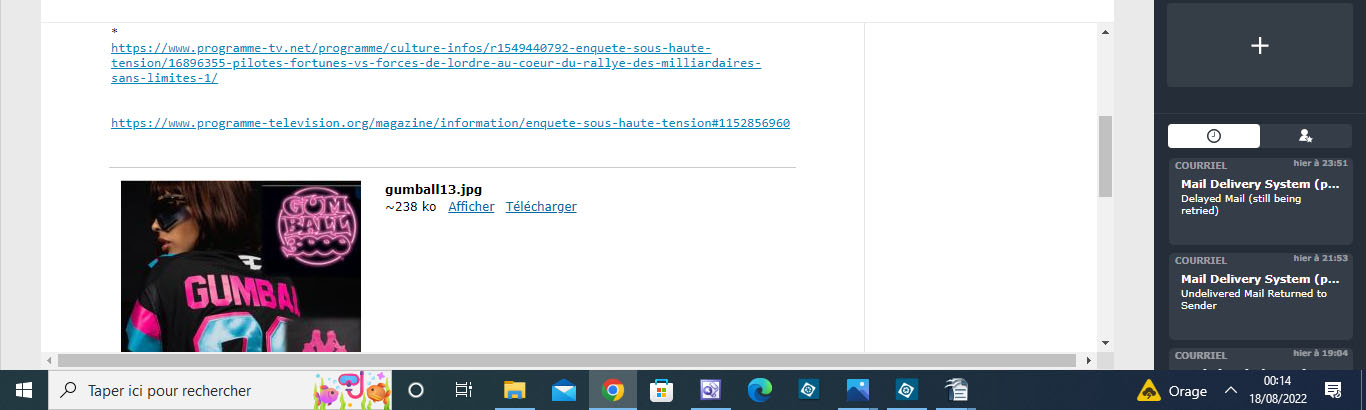Click the horizontal scrollbar right arrow
This screenshot has height=410, width=1366.
pos(1089,360)
